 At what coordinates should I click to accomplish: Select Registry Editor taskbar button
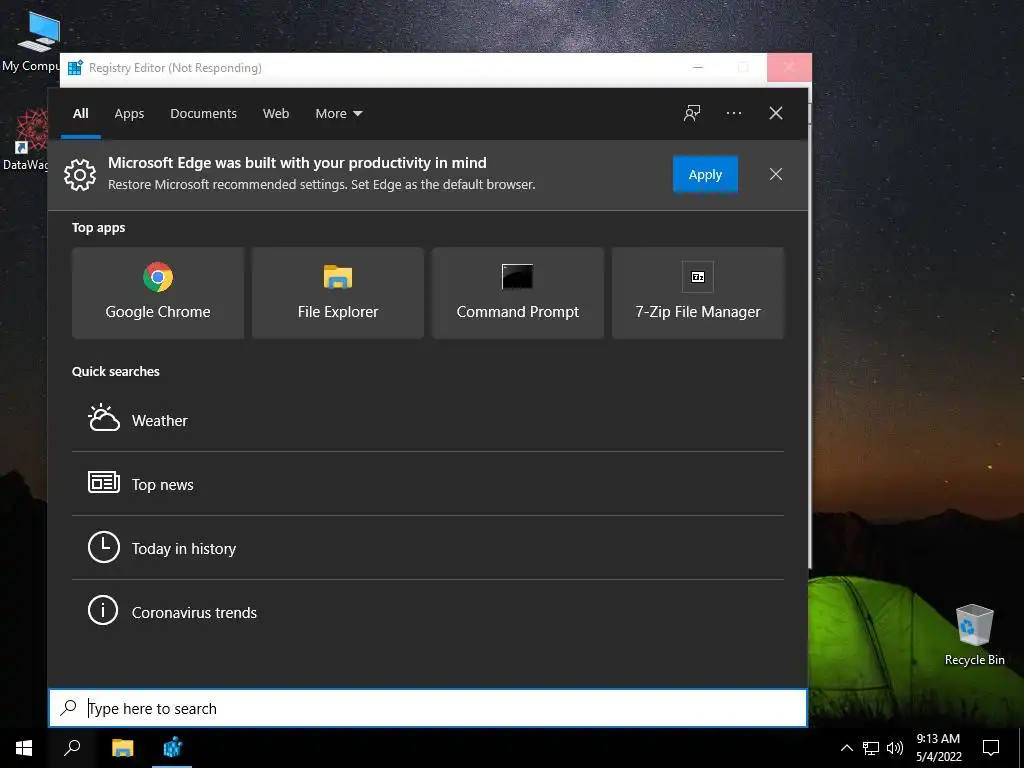pos(172,748)
